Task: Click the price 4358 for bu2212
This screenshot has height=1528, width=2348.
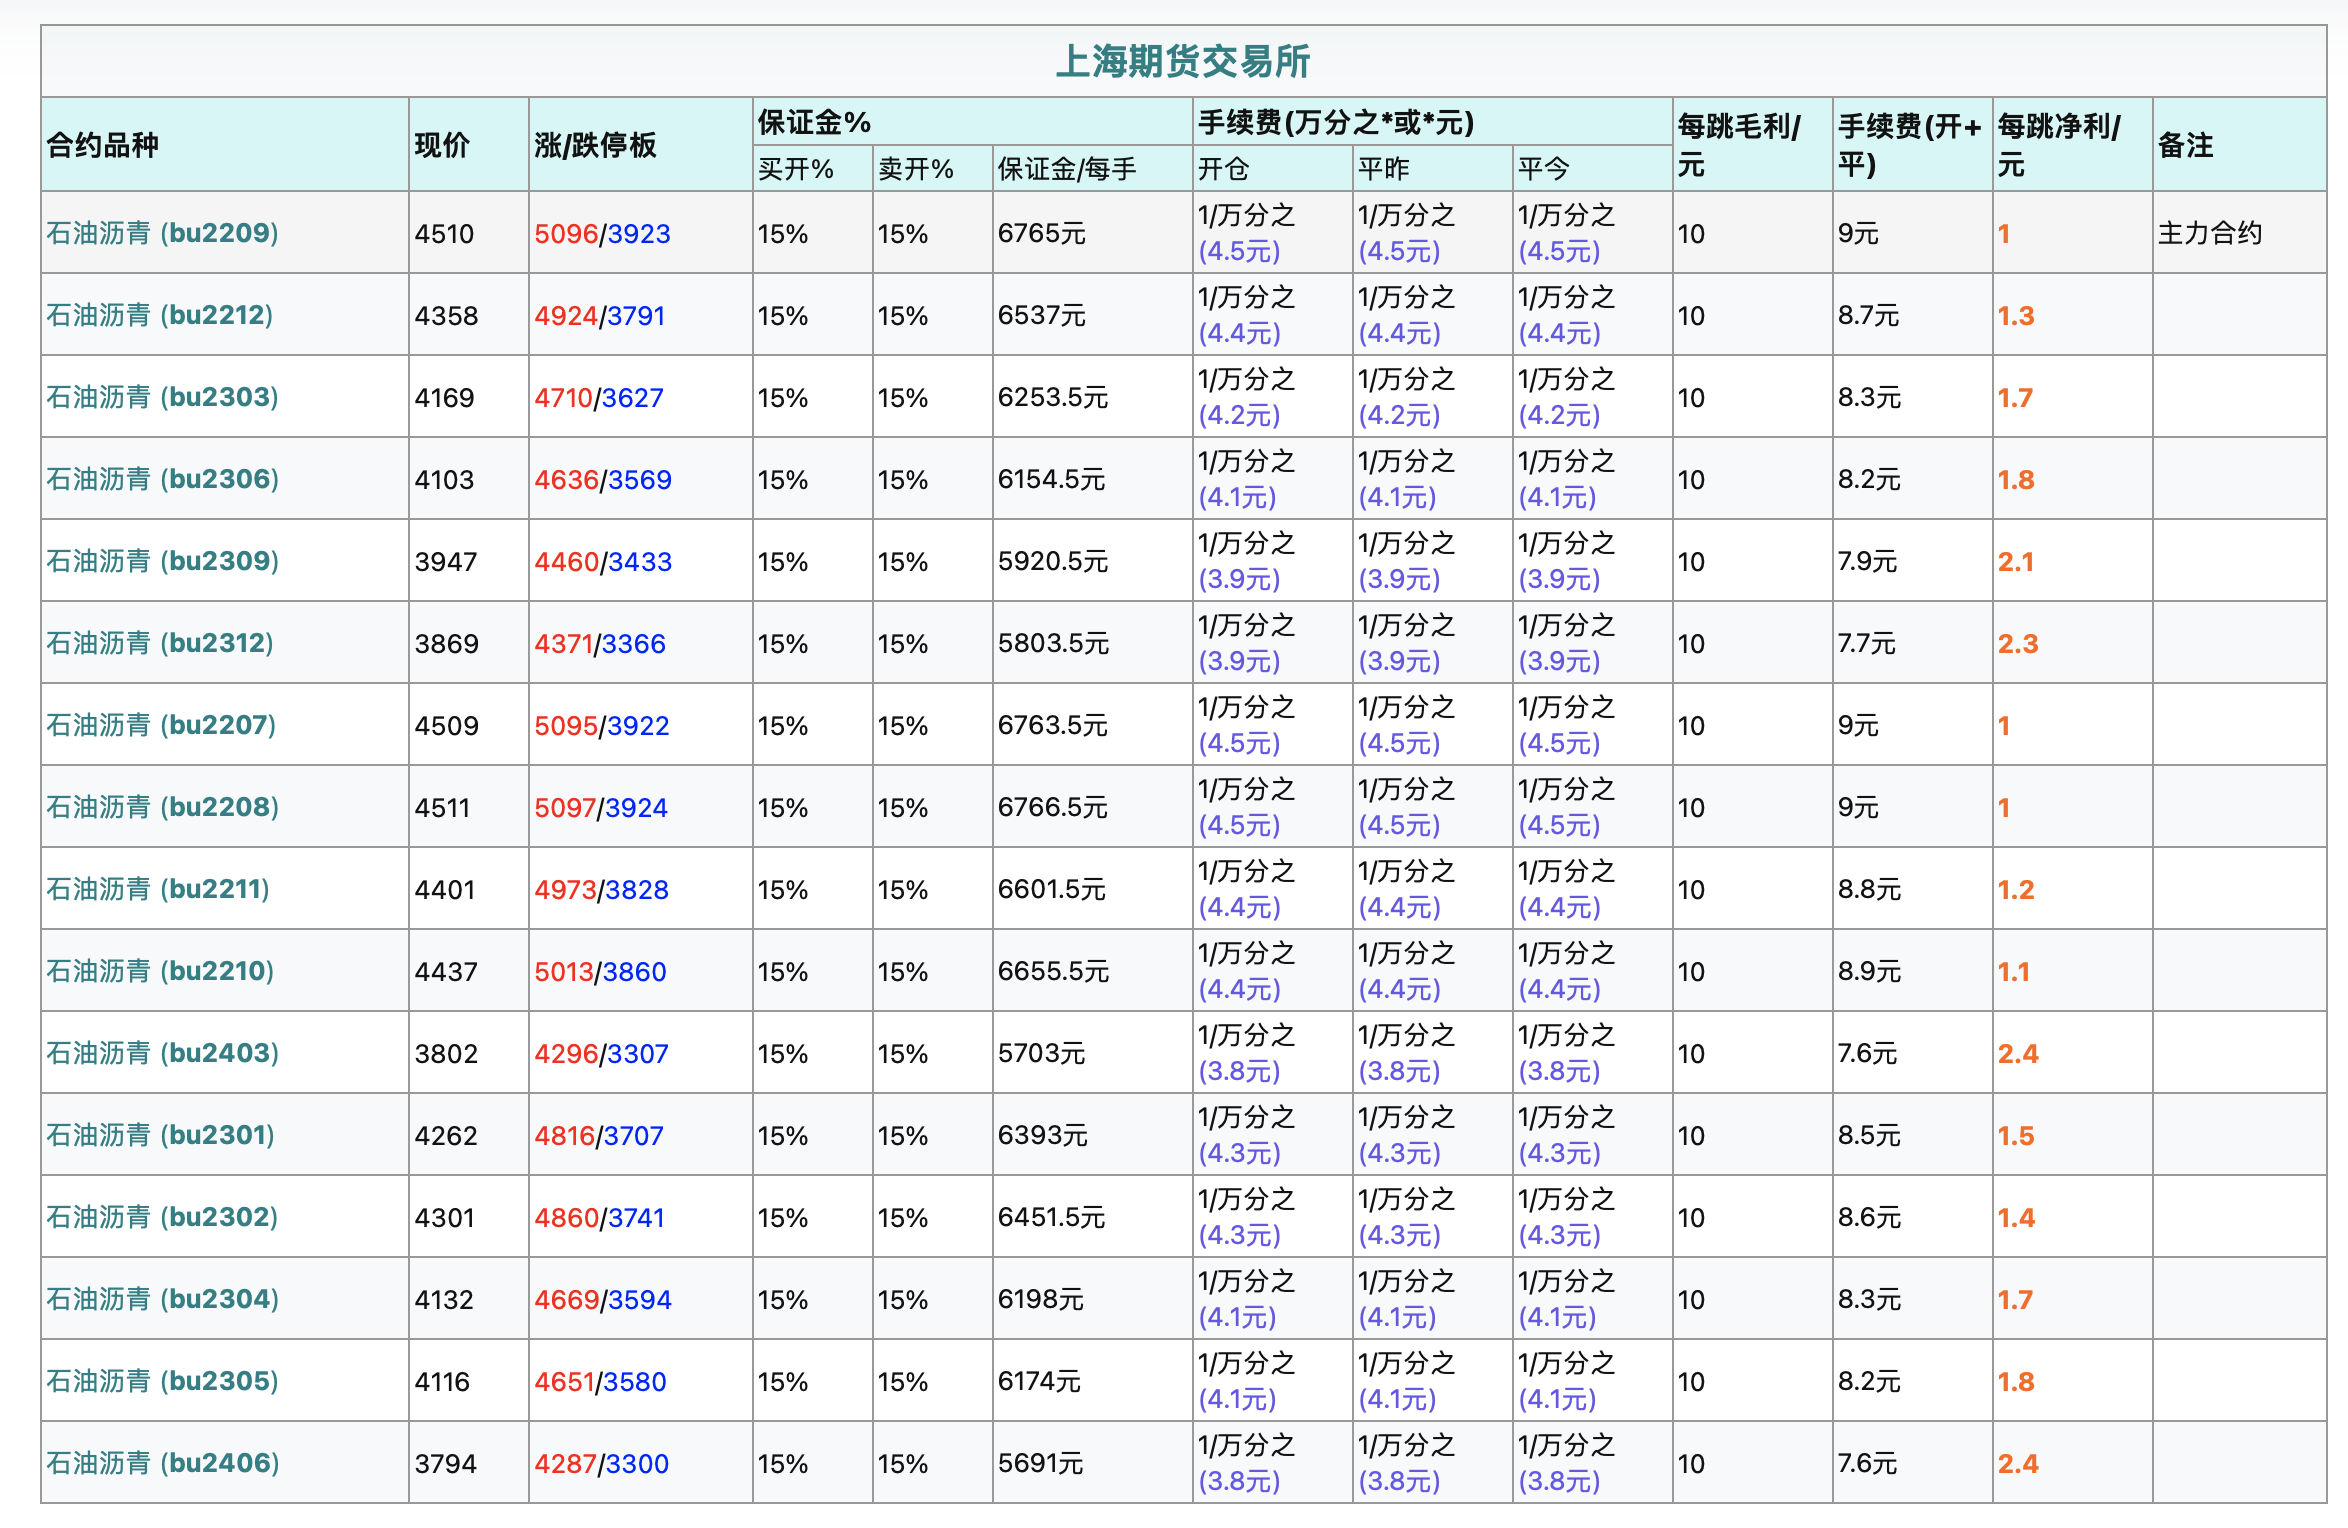Action: pyautogui.click(x=446, y=316)
